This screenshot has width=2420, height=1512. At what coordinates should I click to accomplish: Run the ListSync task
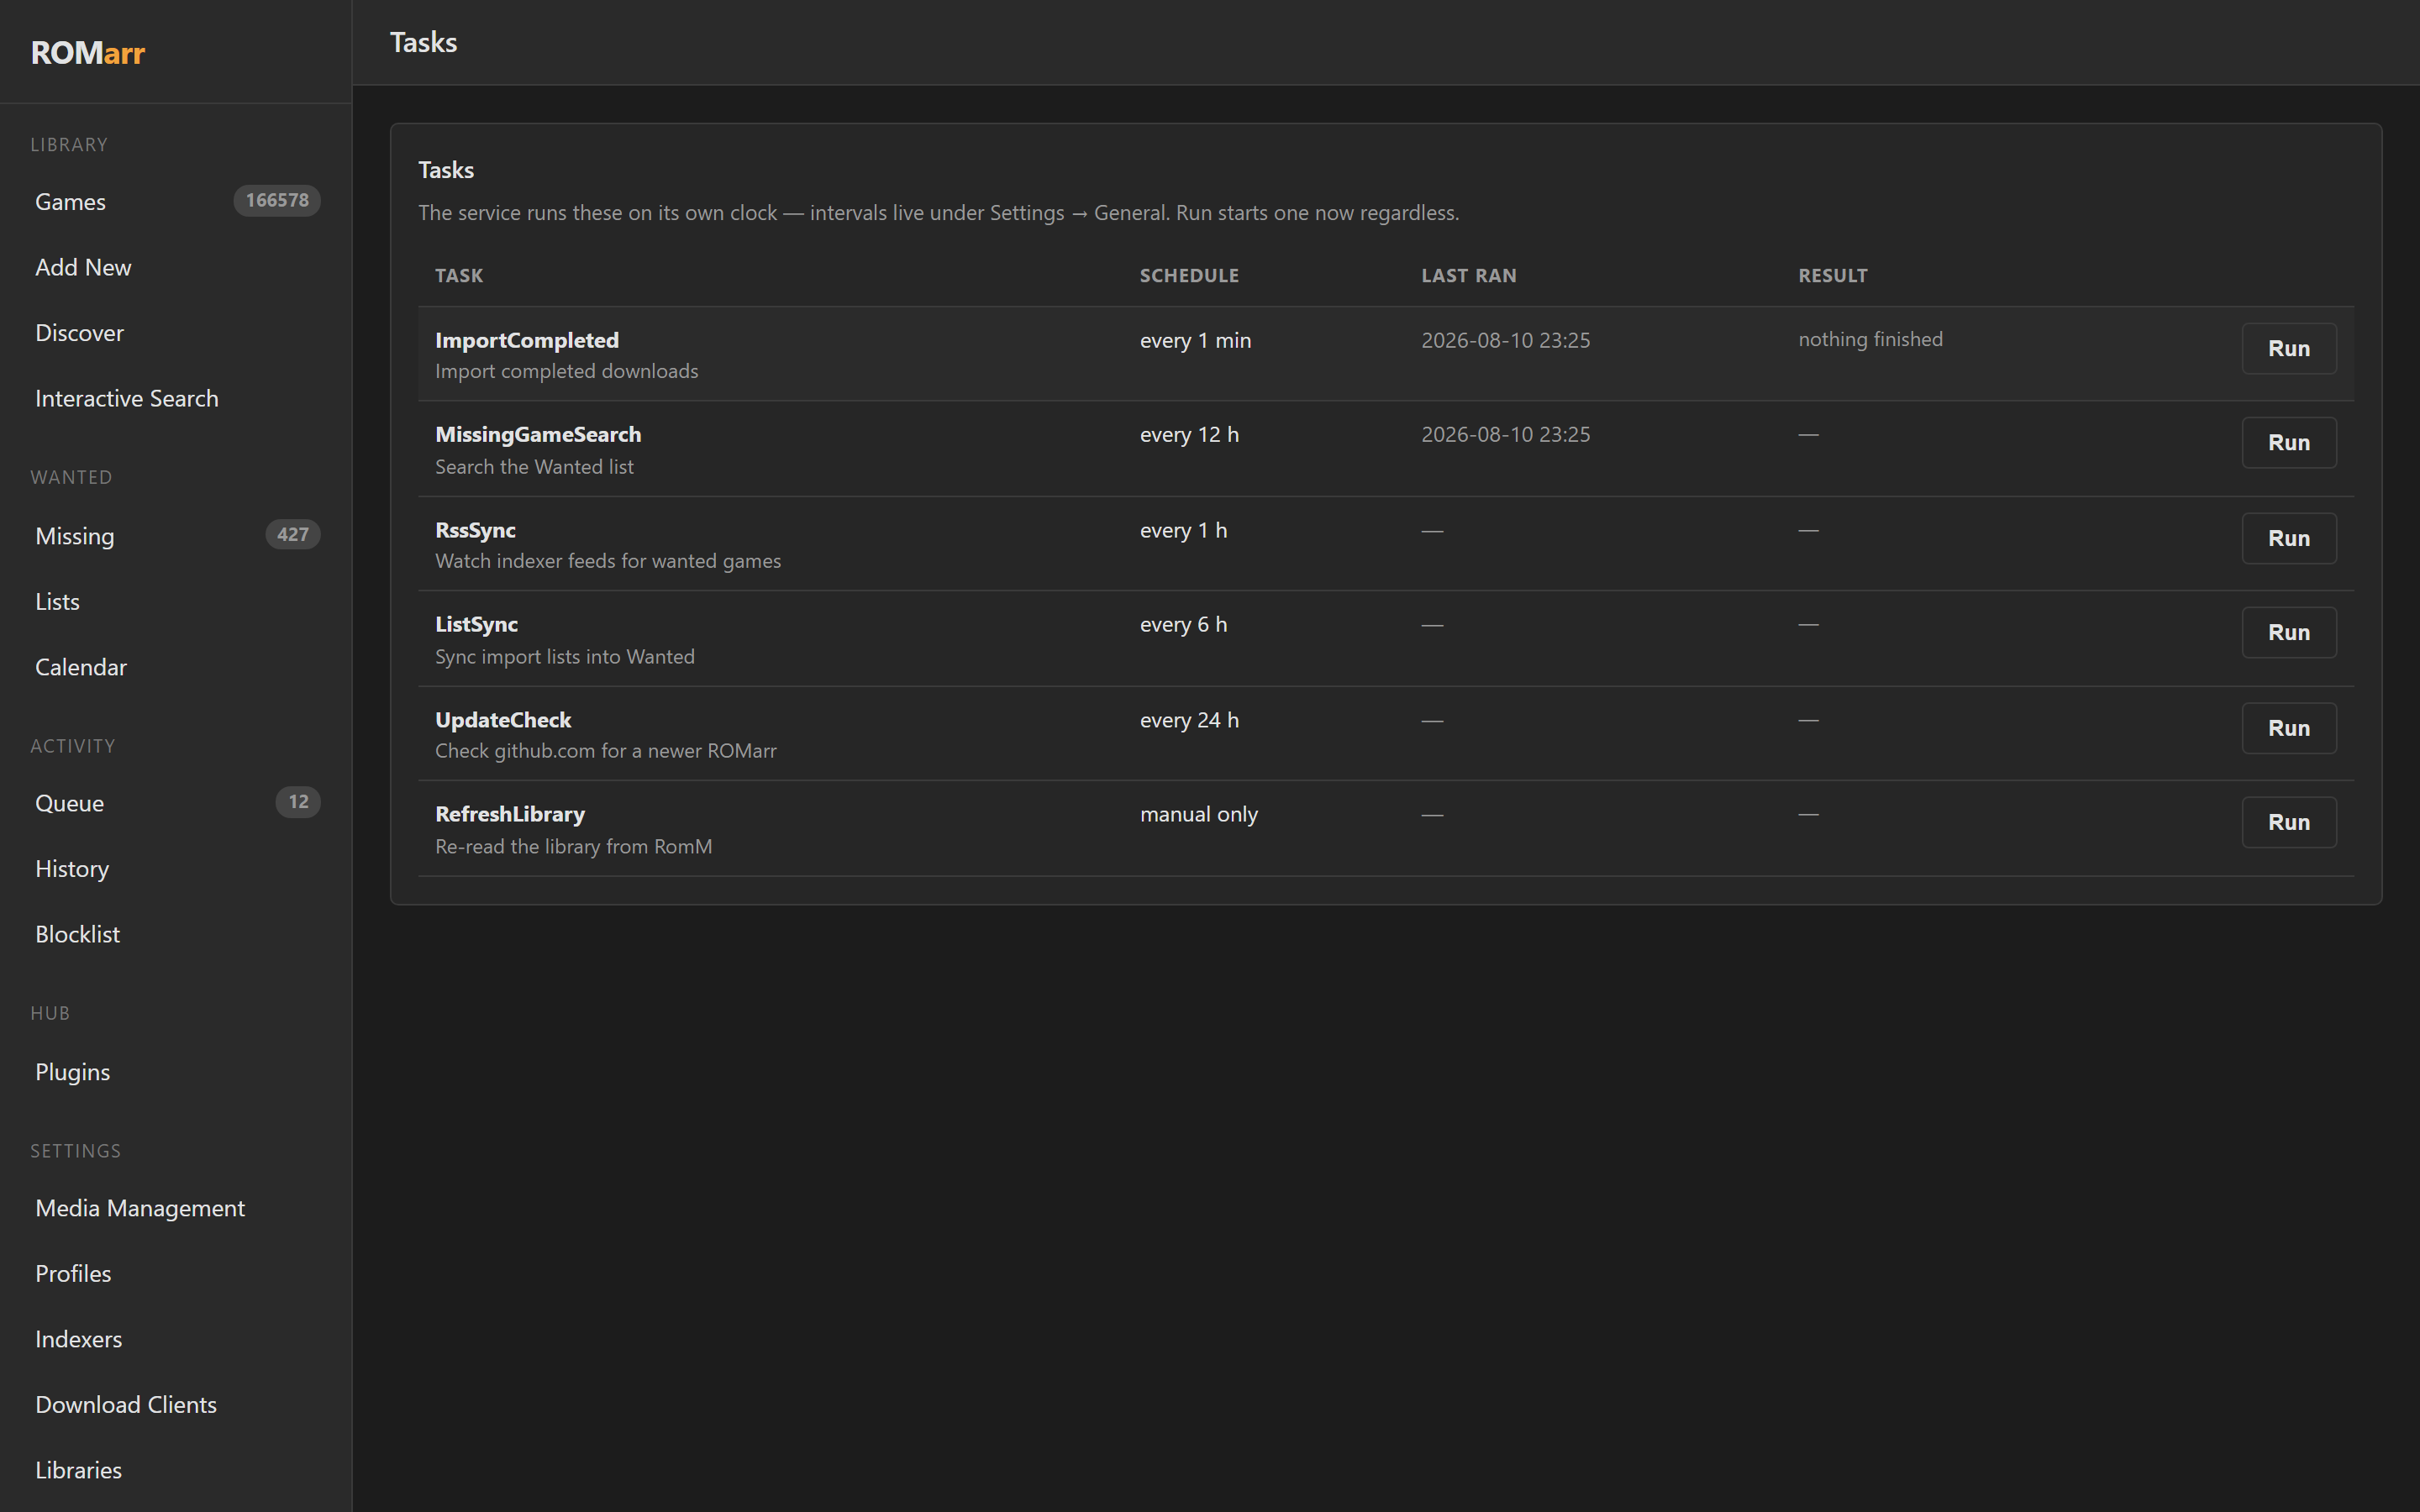(x=2288, y=632)
